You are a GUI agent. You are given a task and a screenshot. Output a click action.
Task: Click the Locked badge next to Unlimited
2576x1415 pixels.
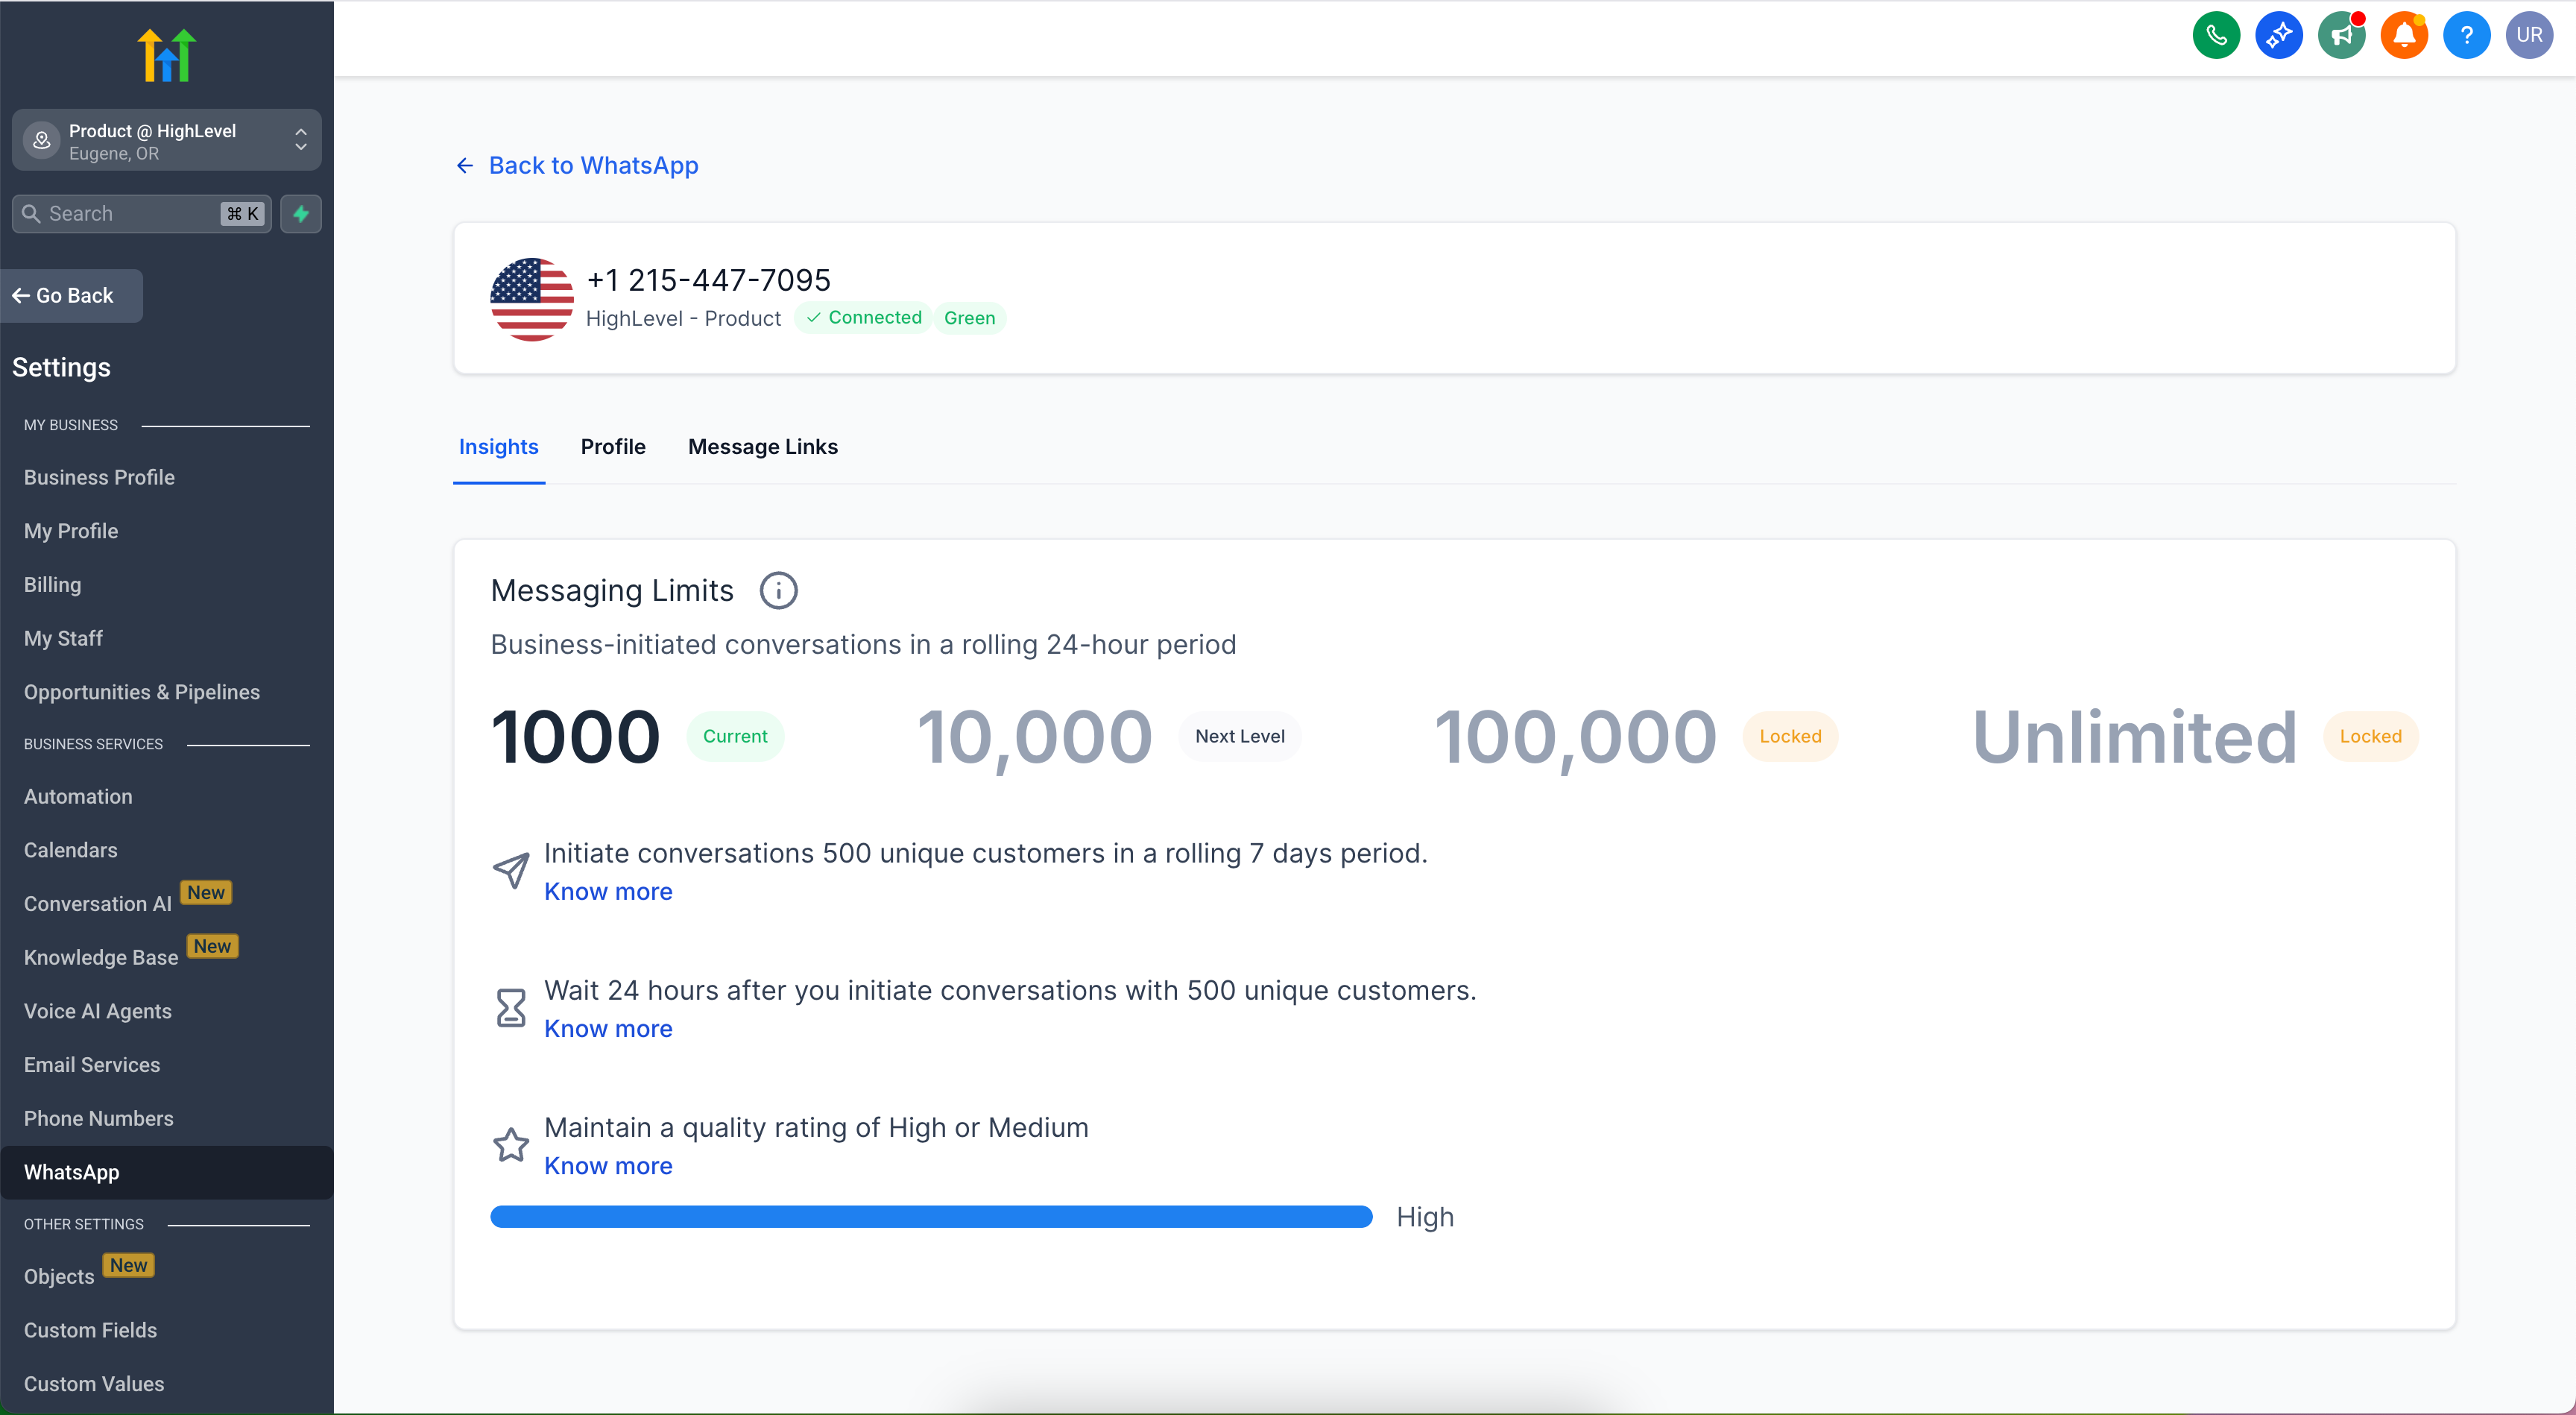pyautogui.click(x=2370, y=736)
